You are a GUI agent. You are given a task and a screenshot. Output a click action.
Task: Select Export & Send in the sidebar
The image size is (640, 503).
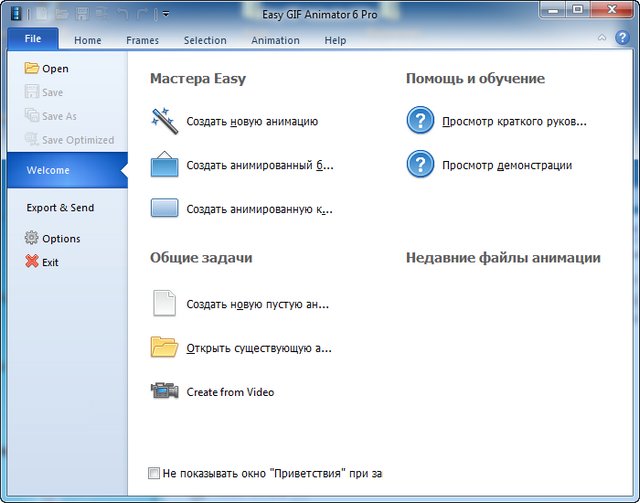click(x=60, y=208)
